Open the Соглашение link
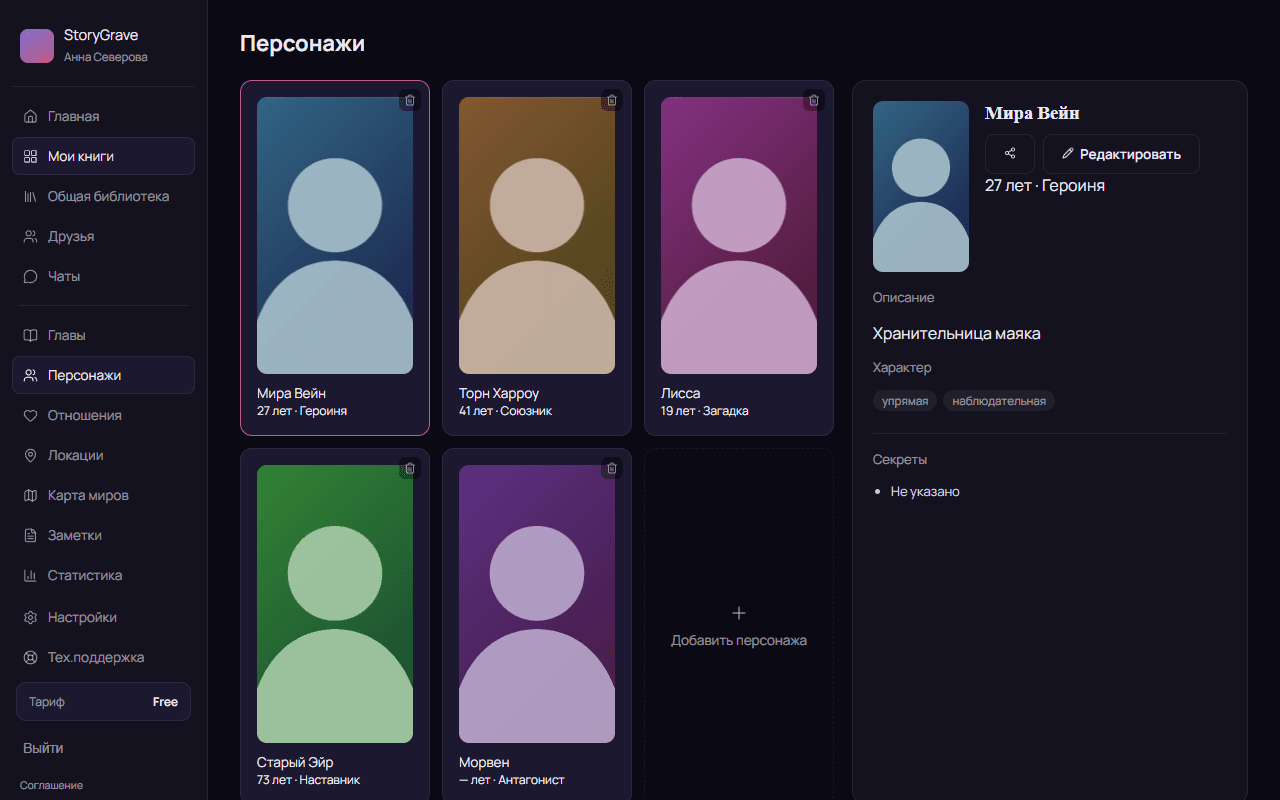Screen dimensions: 1280x800 tap(51, 785)
